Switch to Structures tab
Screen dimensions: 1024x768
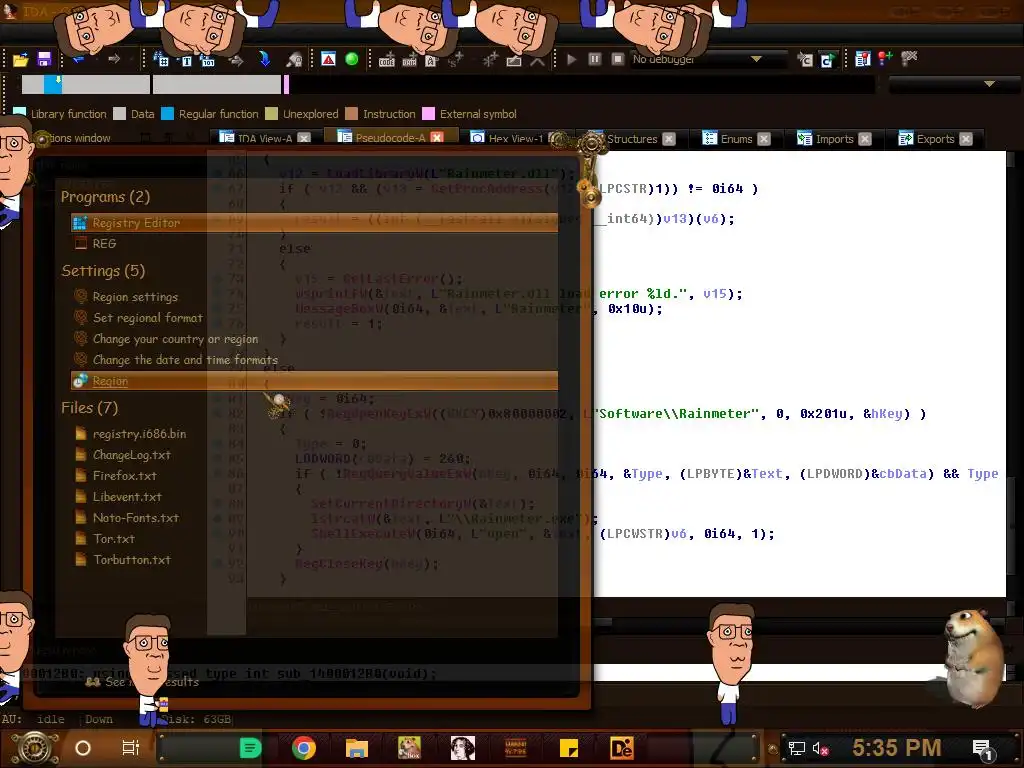pyautogui.click(x=632, y=139)
